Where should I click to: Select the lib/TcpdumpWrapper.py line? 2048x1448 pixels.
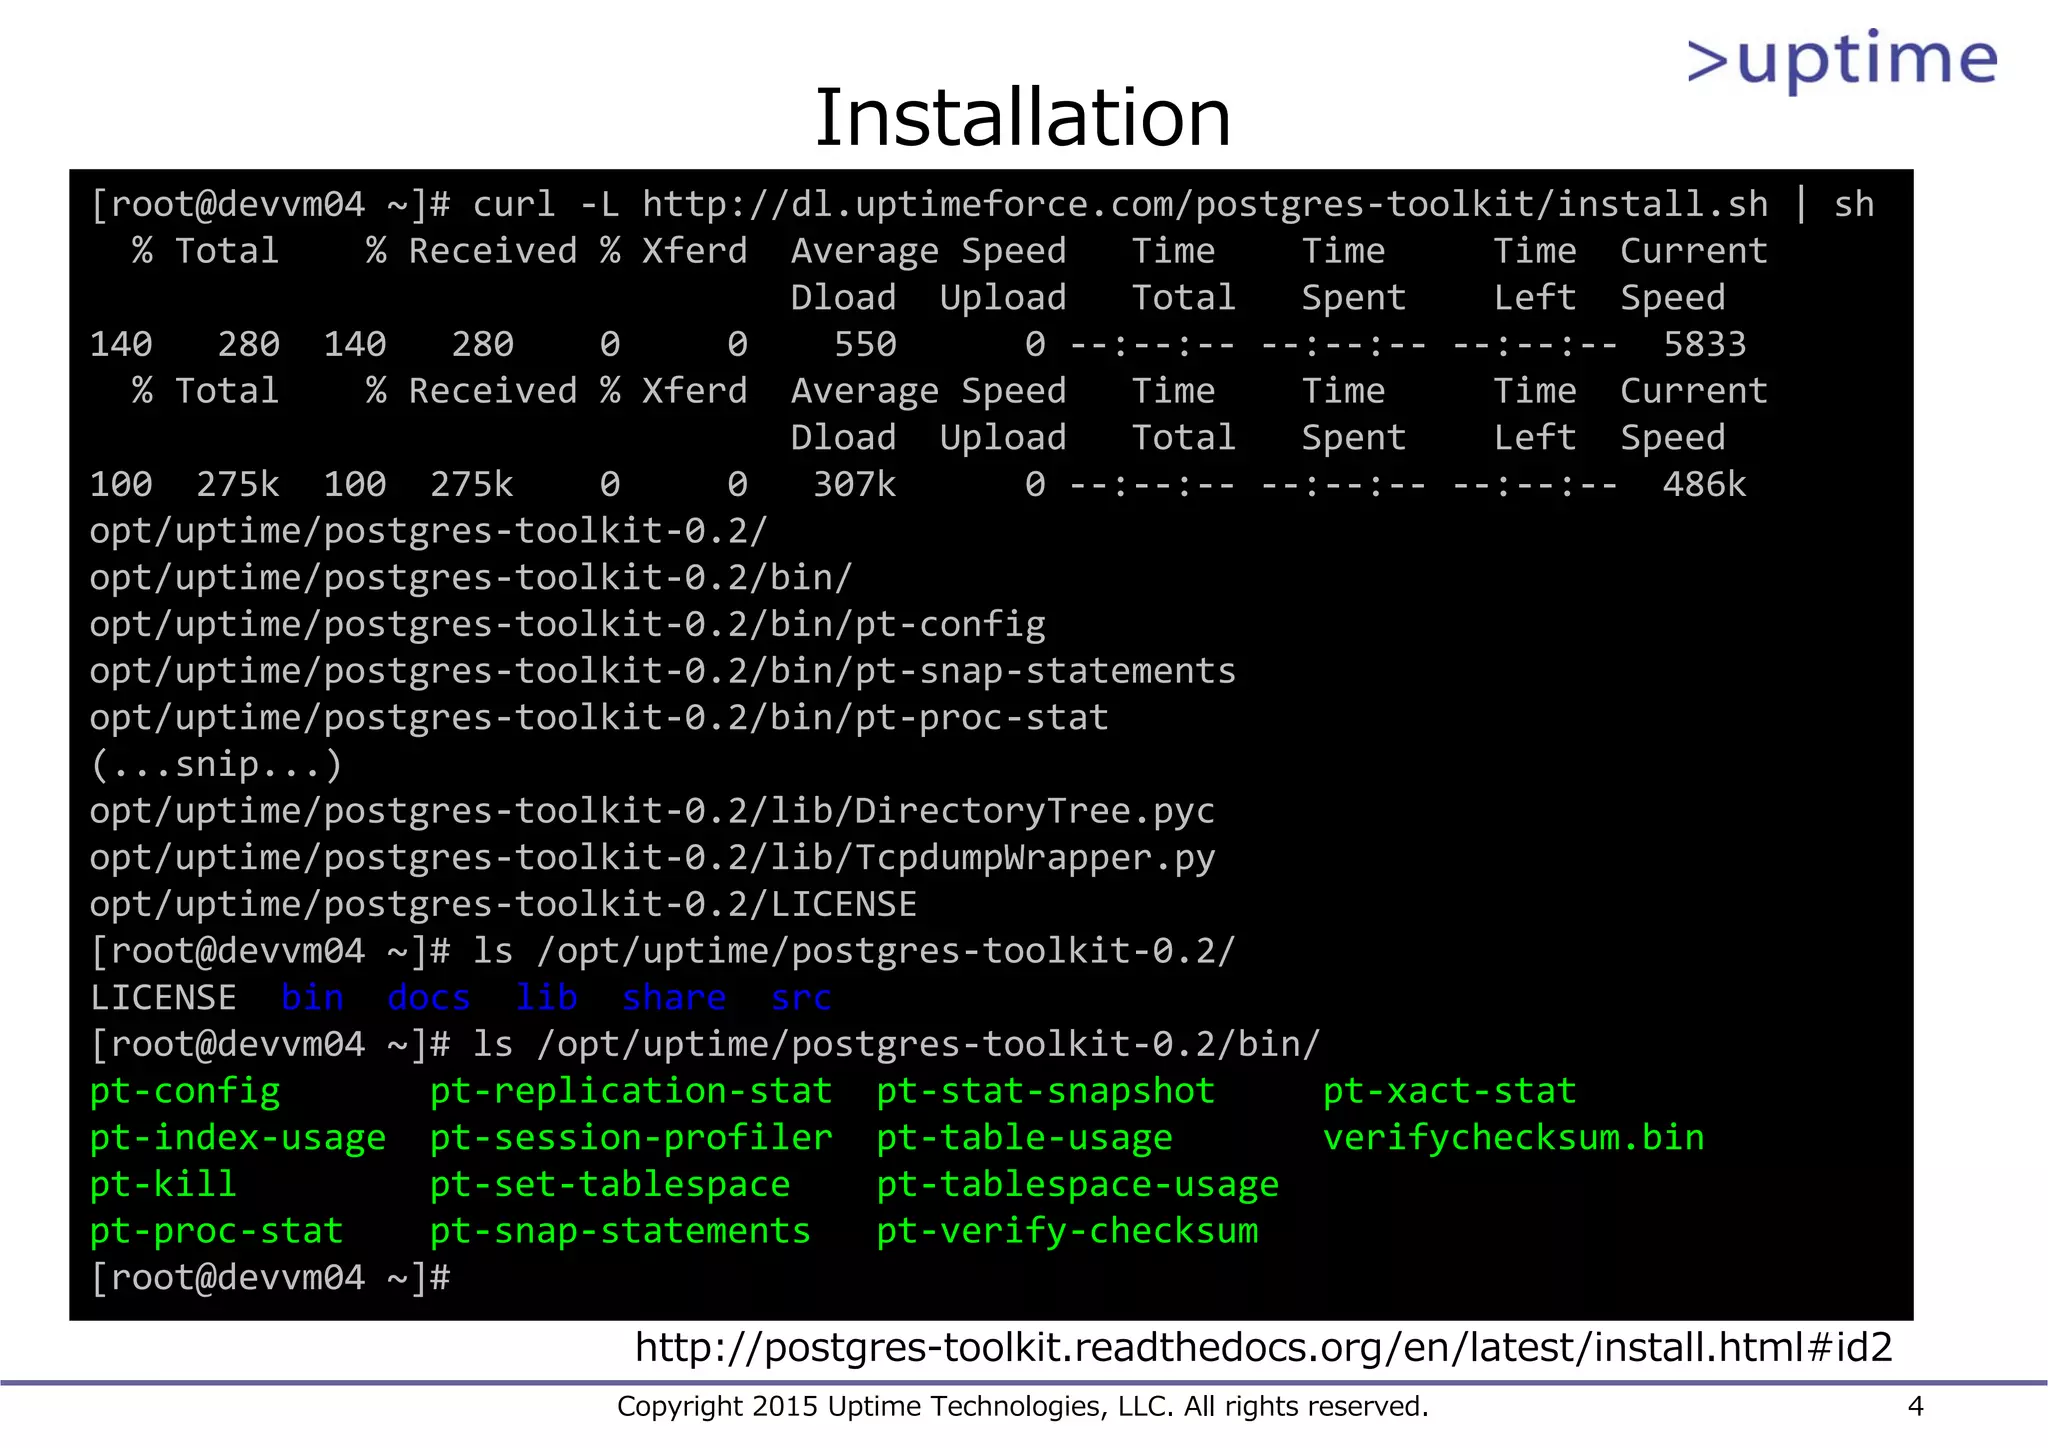pyautogui.click(x=652, y=857)
